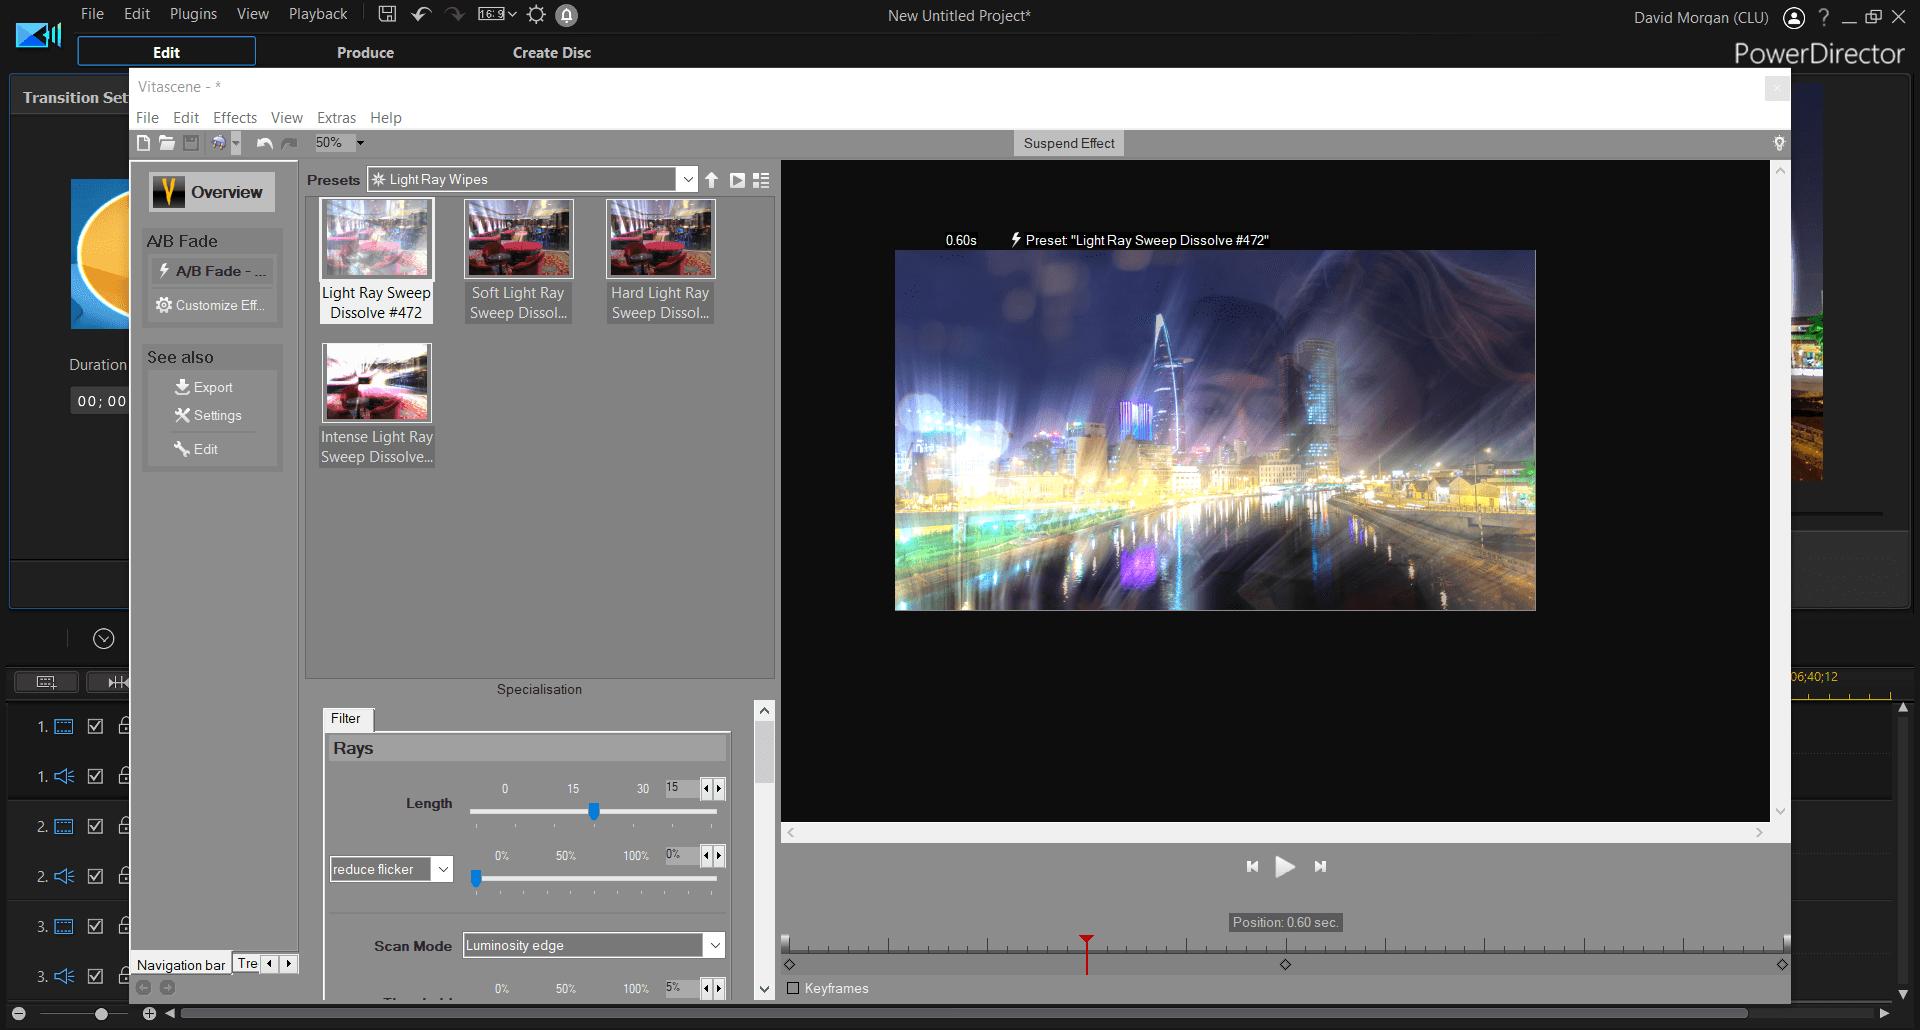
Task: Click the audio track 2 speaker icon
Action: tap(63, 876)
